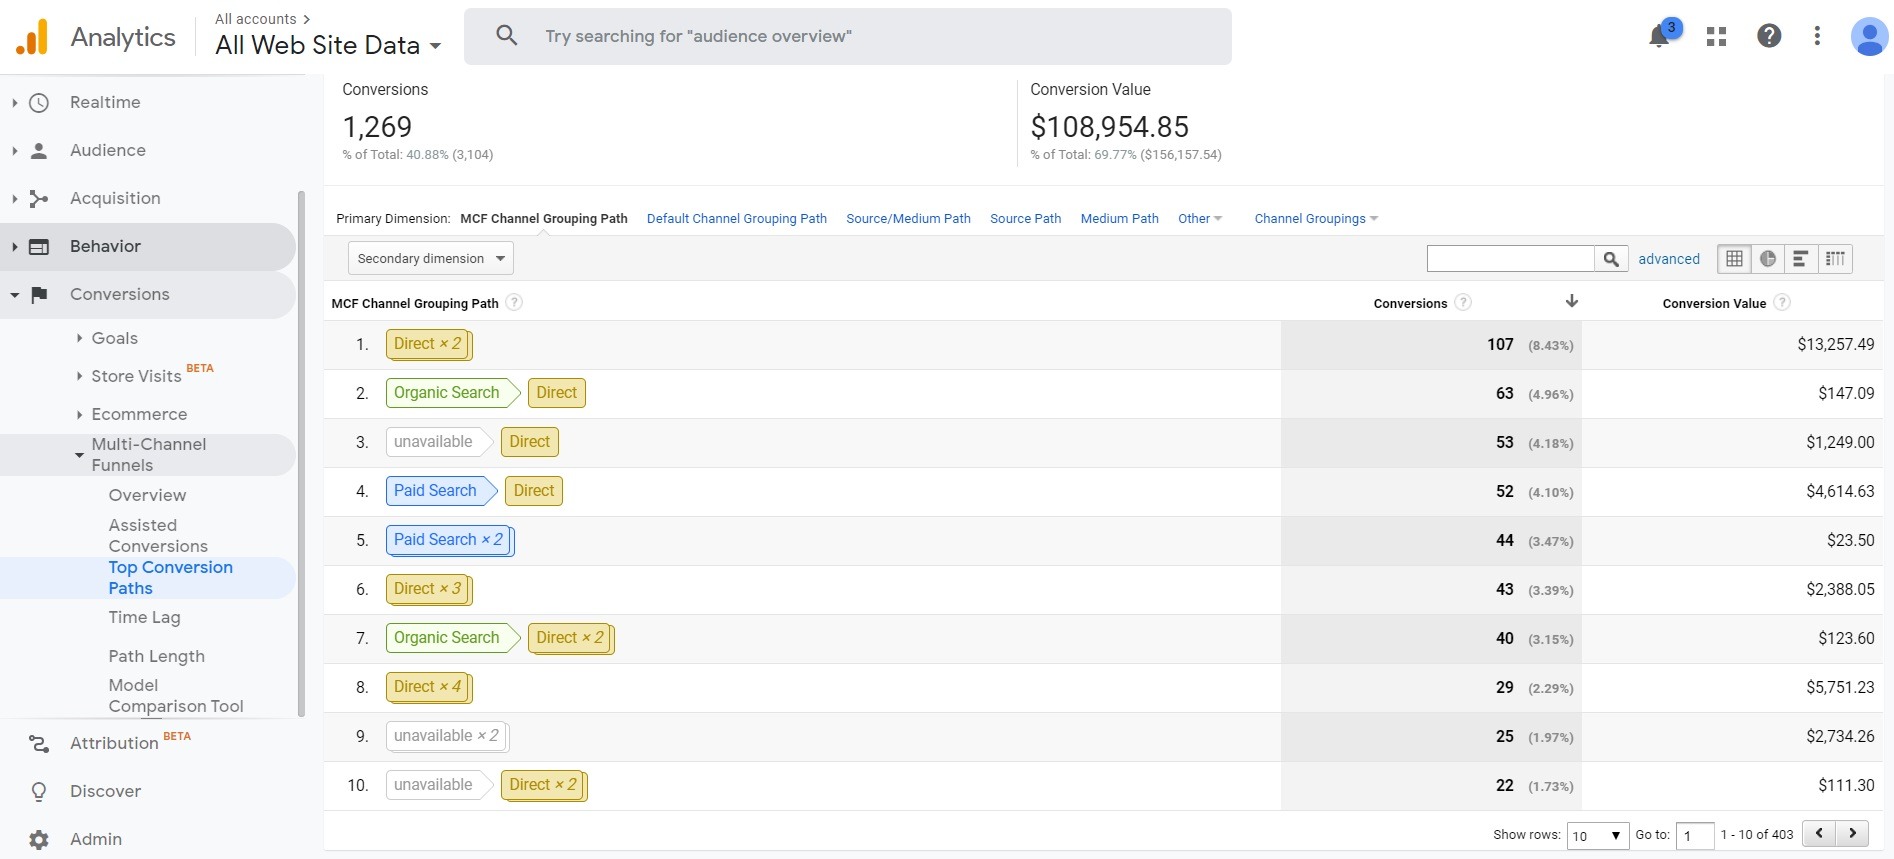Select Default Channel Grouping Path dimension

click(737, 219)
